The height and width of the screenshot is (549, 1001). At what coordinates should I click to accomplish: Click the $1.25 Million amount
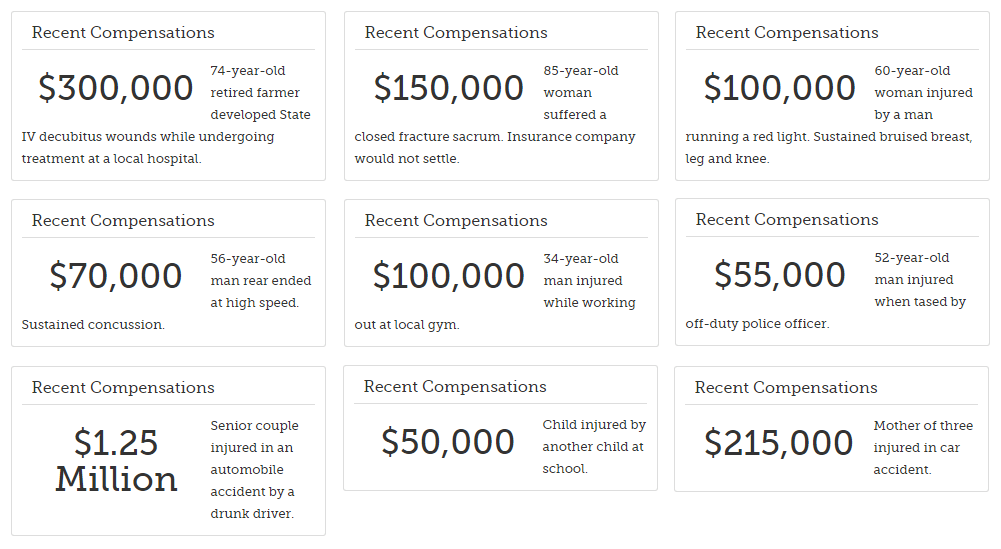(116, 460)
